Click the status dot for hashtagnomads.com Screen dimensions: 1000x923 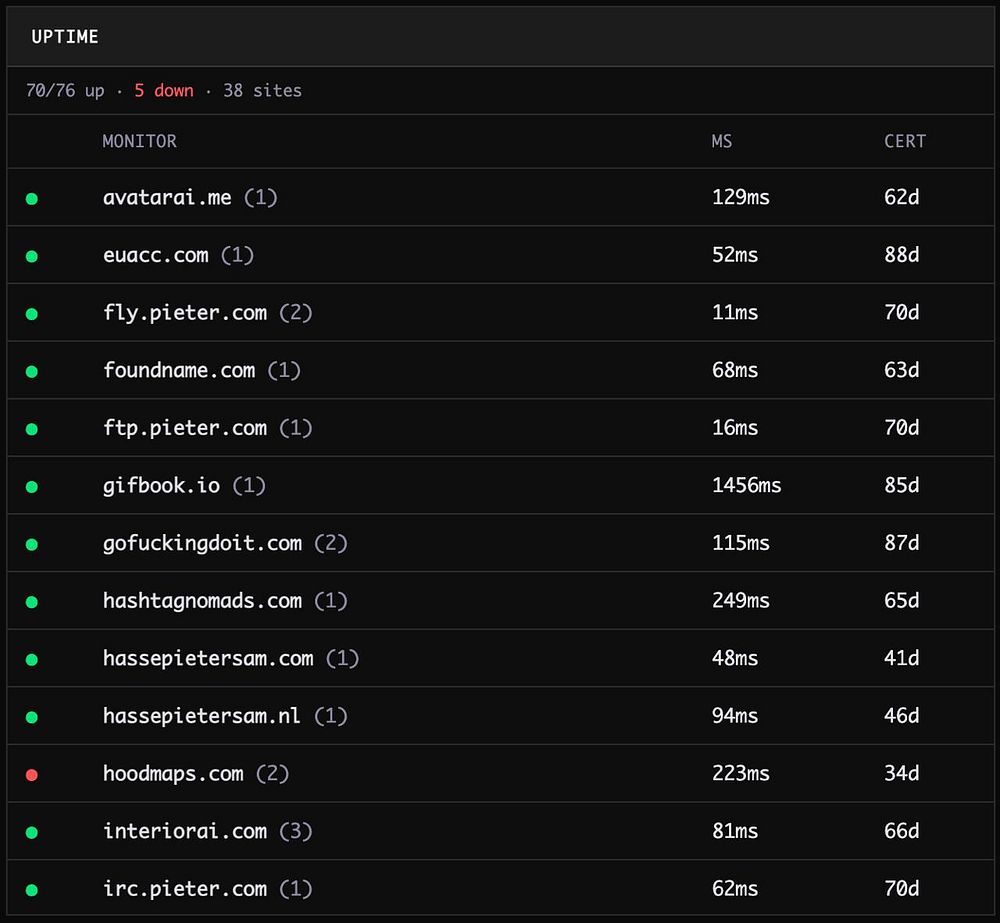point(32,602)
